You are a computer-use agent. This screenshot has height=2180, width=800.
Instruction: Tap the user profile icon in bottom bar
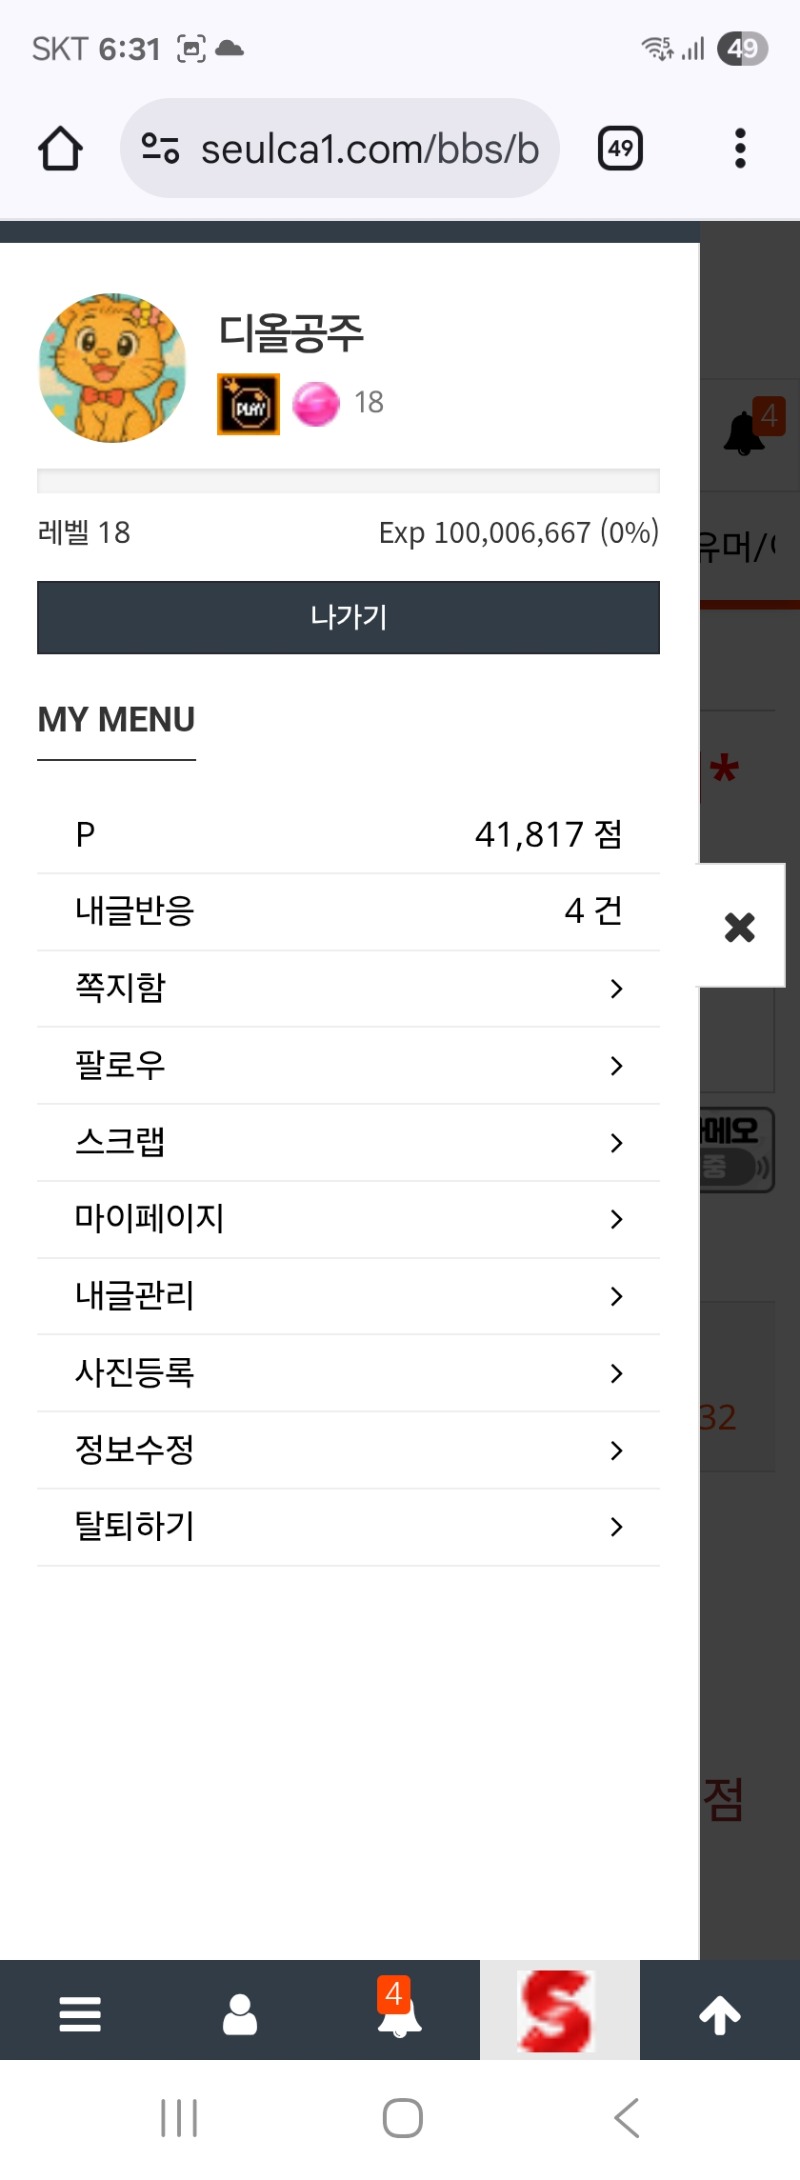click(x=240, y=2013)
